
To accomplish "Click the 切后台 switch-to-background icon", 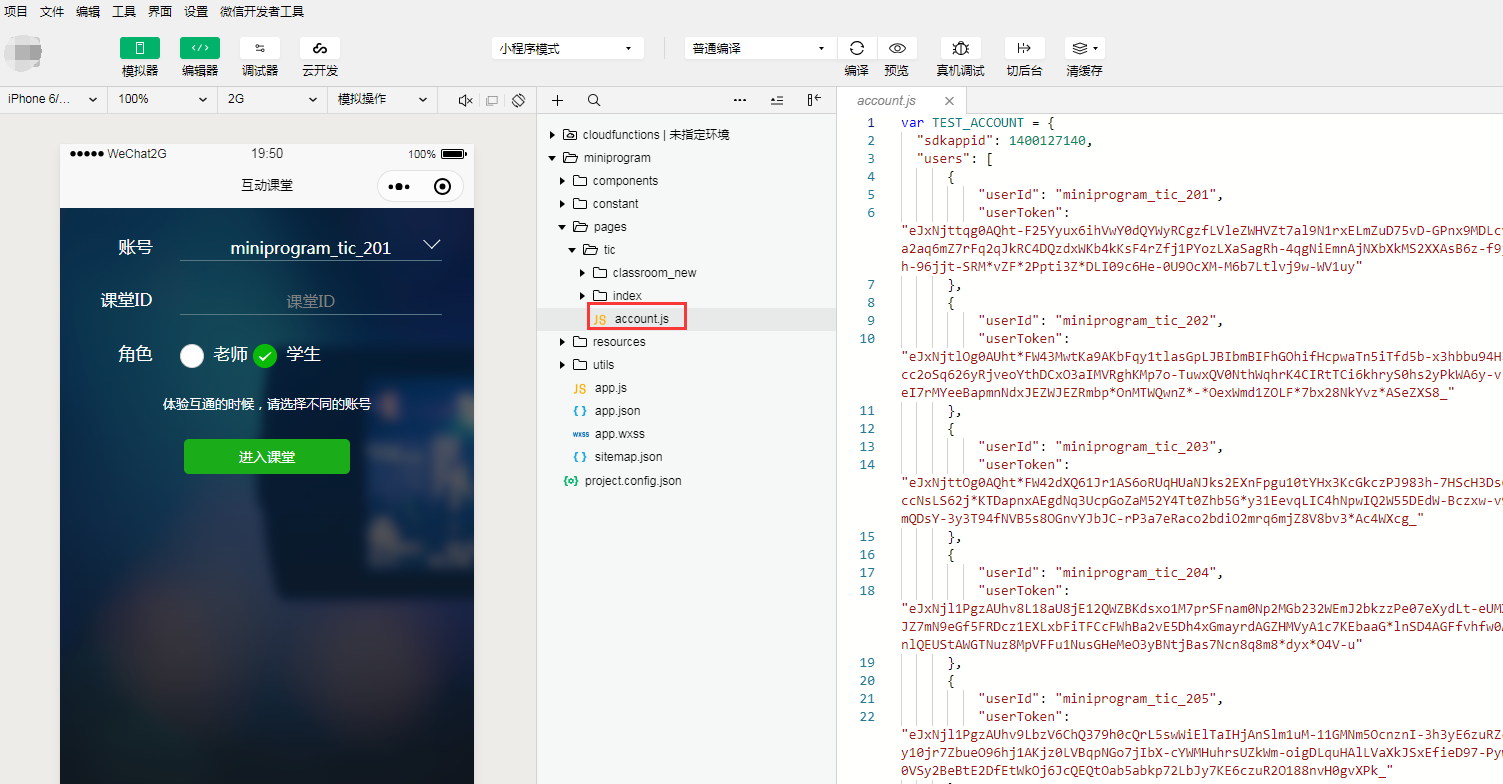I will (x=1024, y=48).
